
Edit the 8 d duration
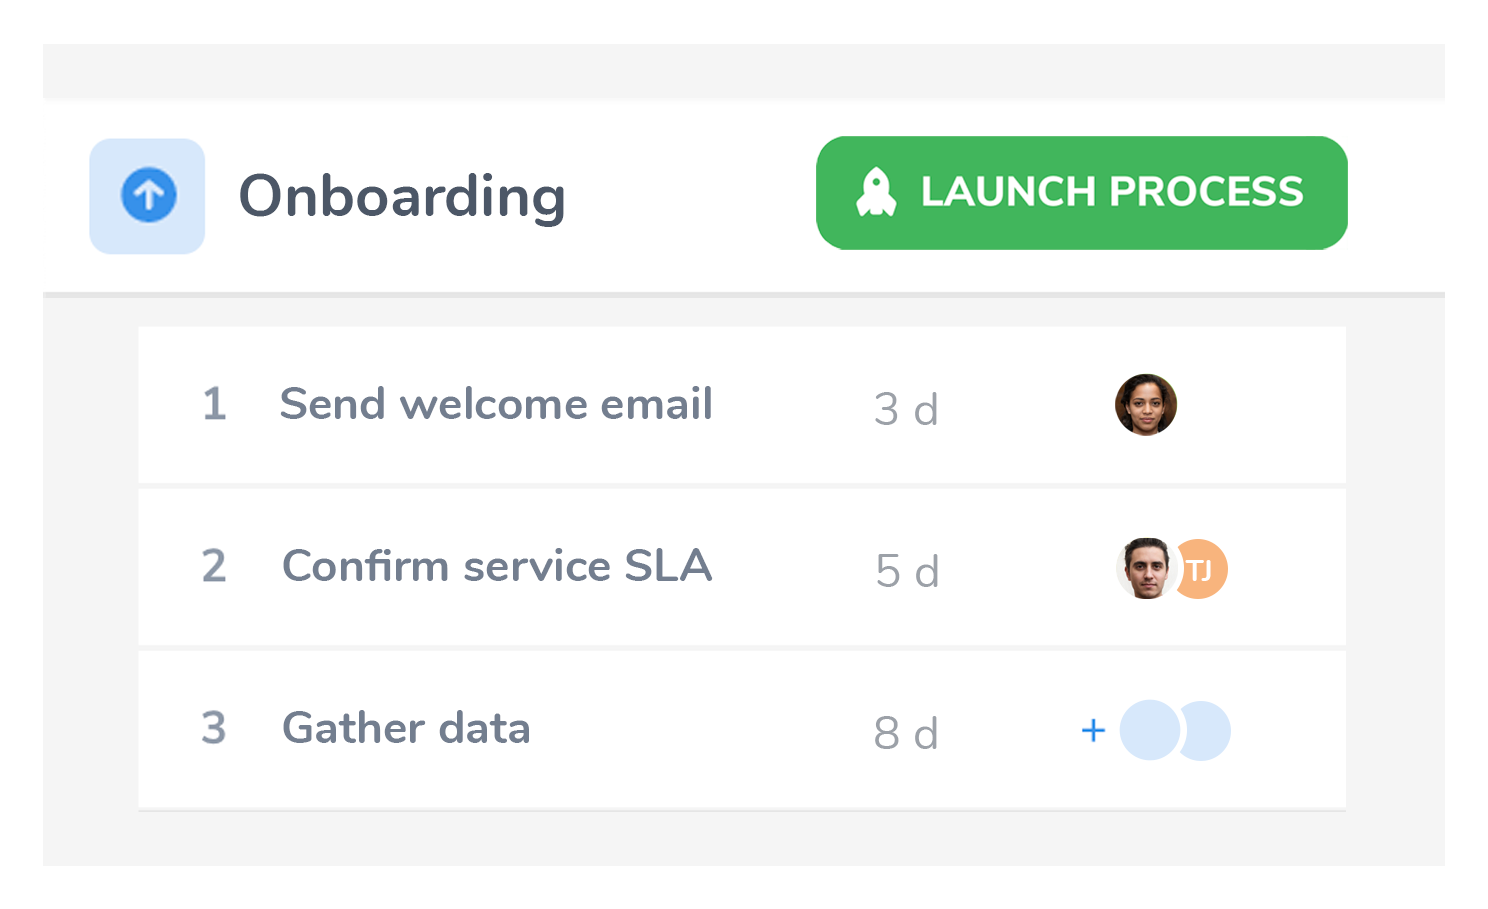coord(906,733)
